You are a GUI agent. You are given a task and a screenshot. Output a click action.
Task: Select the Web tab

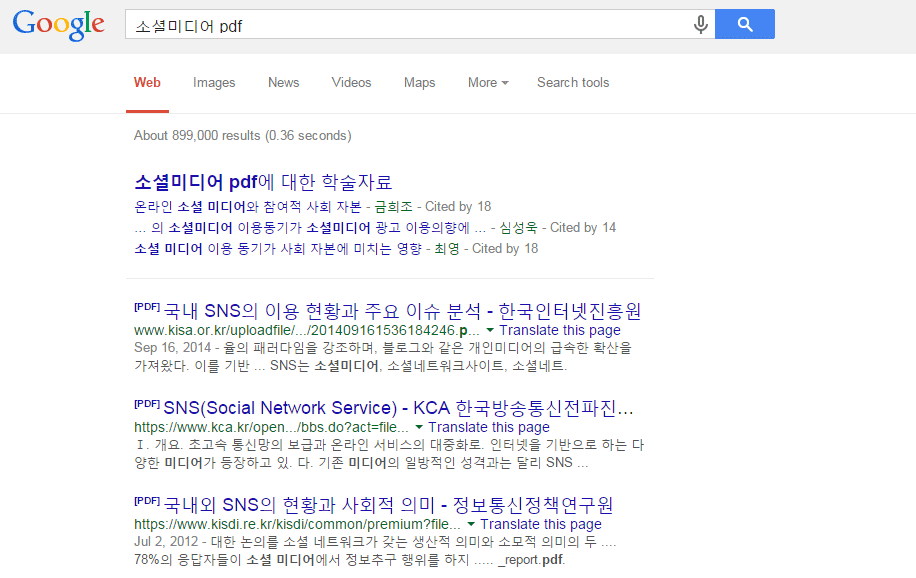(147, 83)
